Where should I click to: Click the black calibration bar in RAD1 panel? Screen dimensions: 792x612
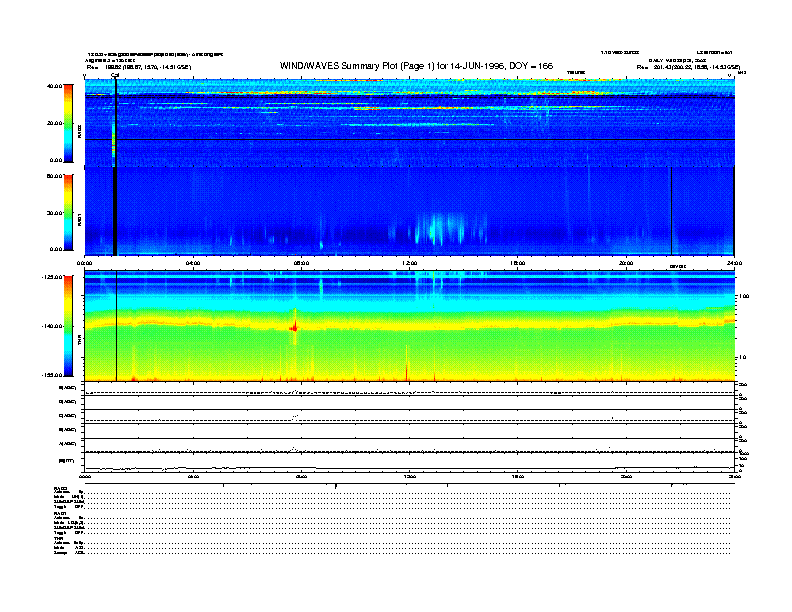(x=115, y=211)
